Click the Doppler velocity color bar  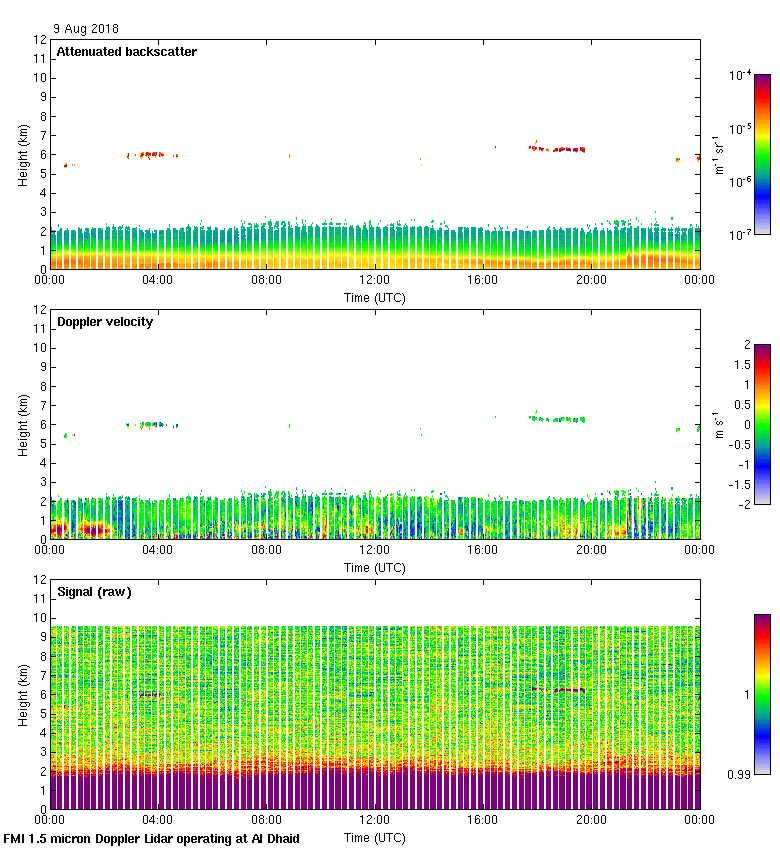tap(762, 424)
